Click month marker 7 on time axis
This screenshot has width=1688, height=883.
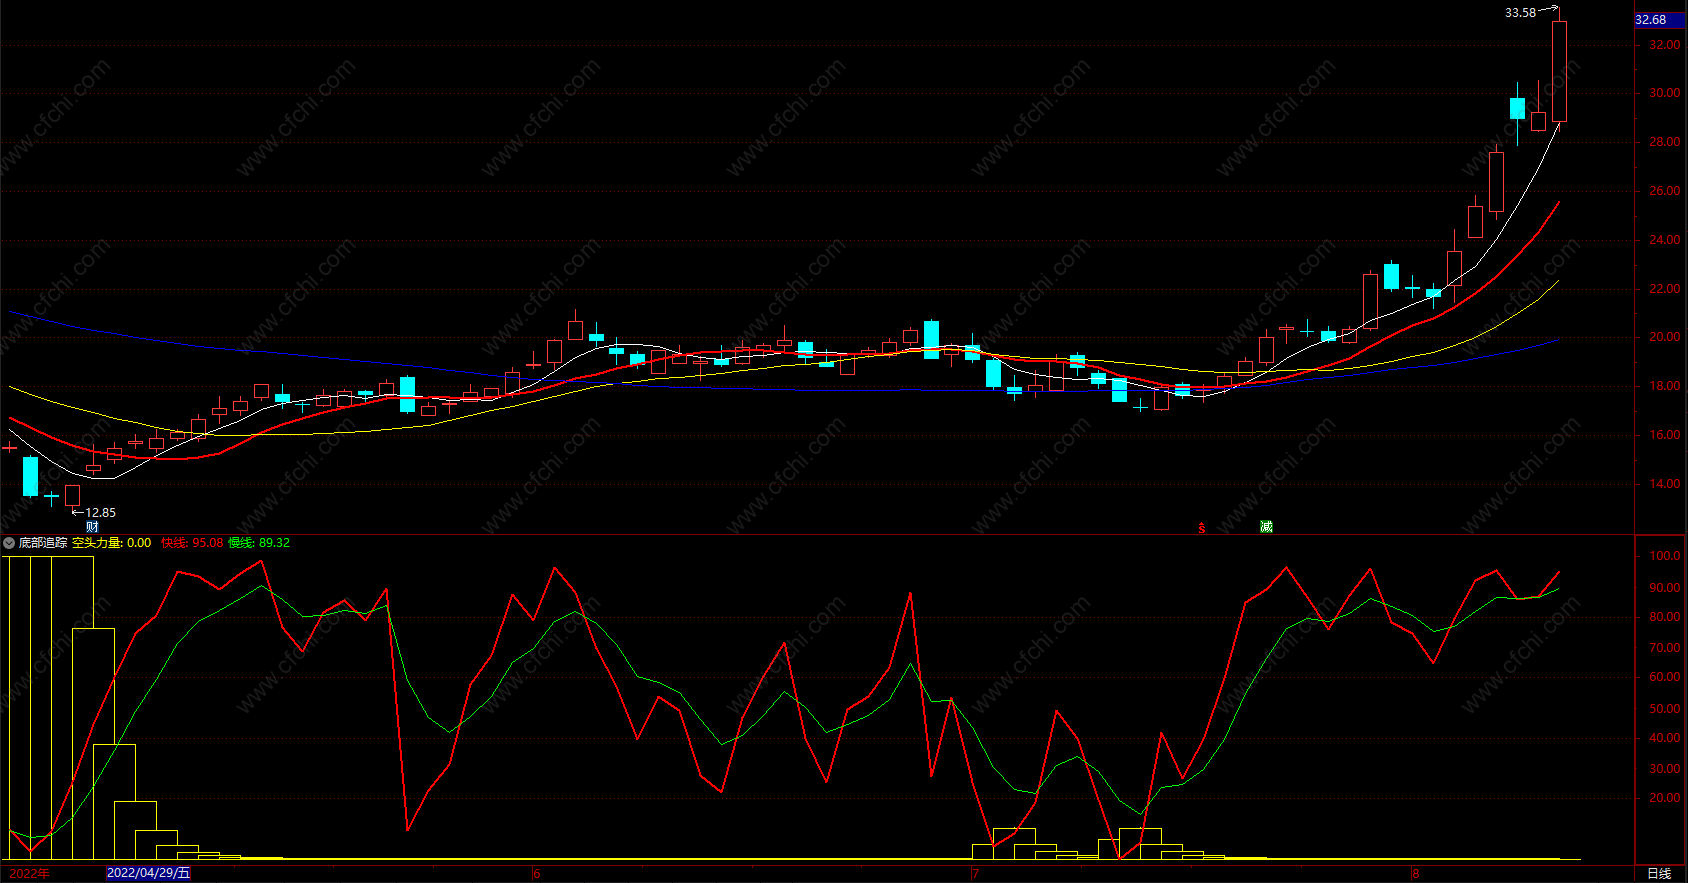tap(976, 874)
